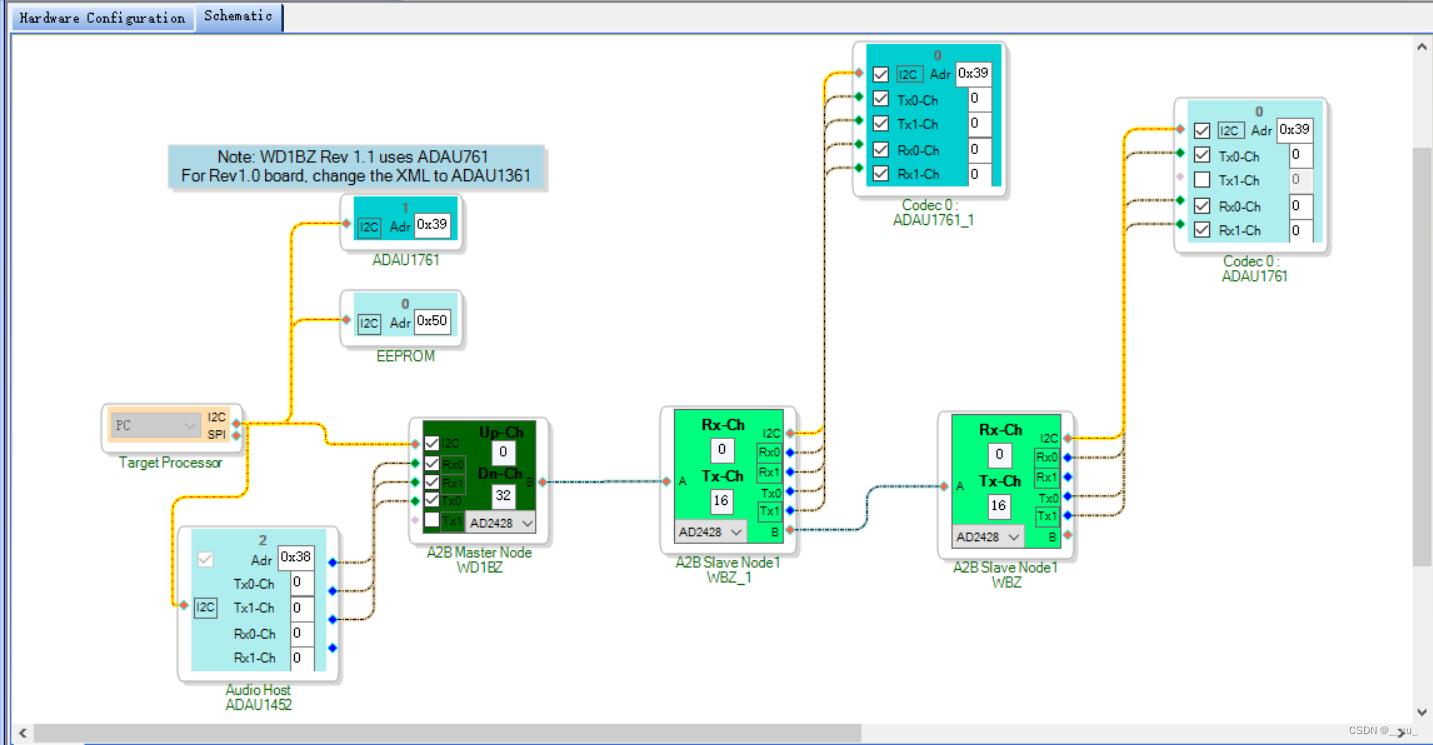
Task: Click the SPI pin on Target Processor
Action: pos(236,435)
